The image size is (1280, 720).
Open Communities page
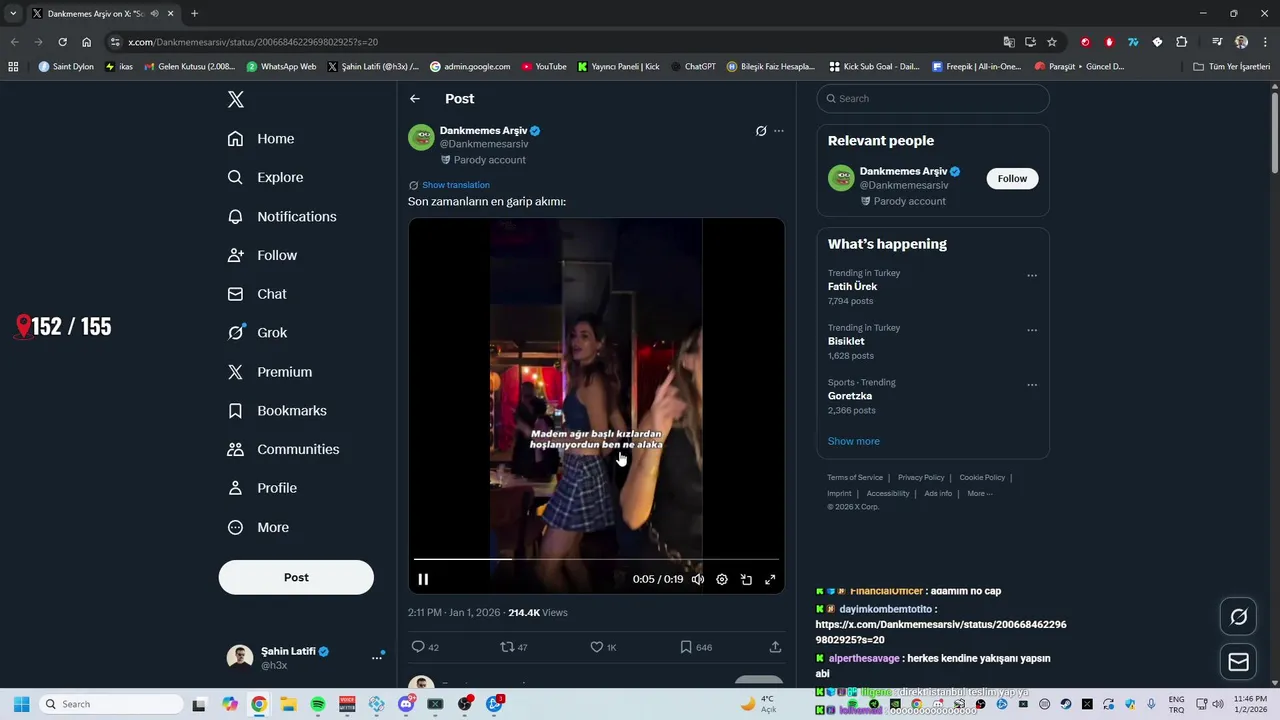[x=283, y=449]
